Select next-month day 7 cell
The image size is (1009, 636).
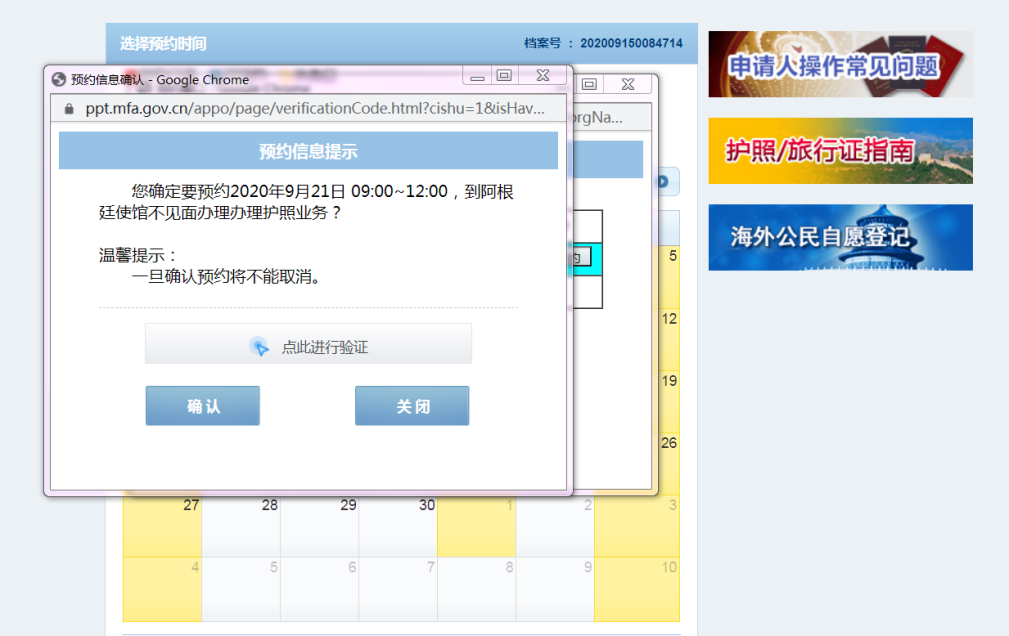click(398, 589)
